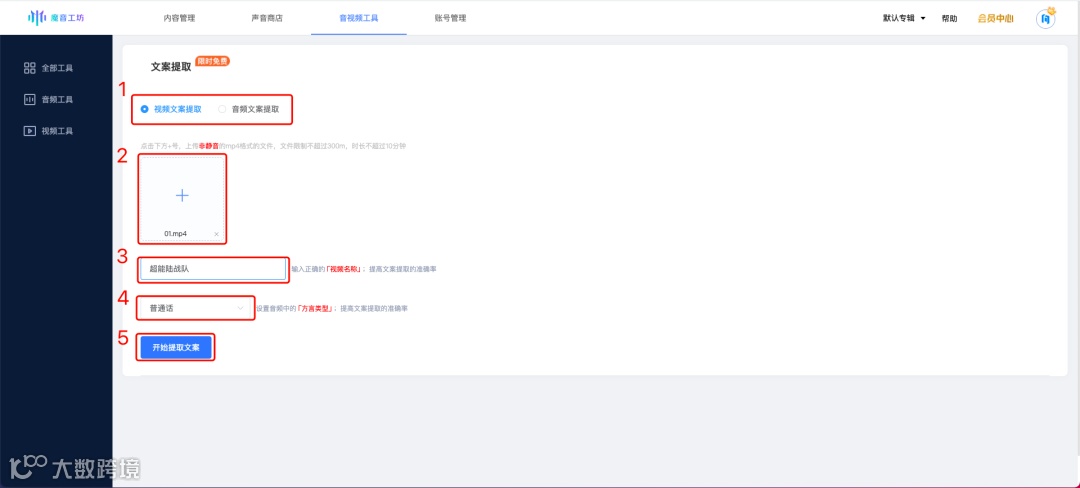Open the 普通话 dialect dropdown
Viewport: 1080px width, 488px height.
(196, 308)
